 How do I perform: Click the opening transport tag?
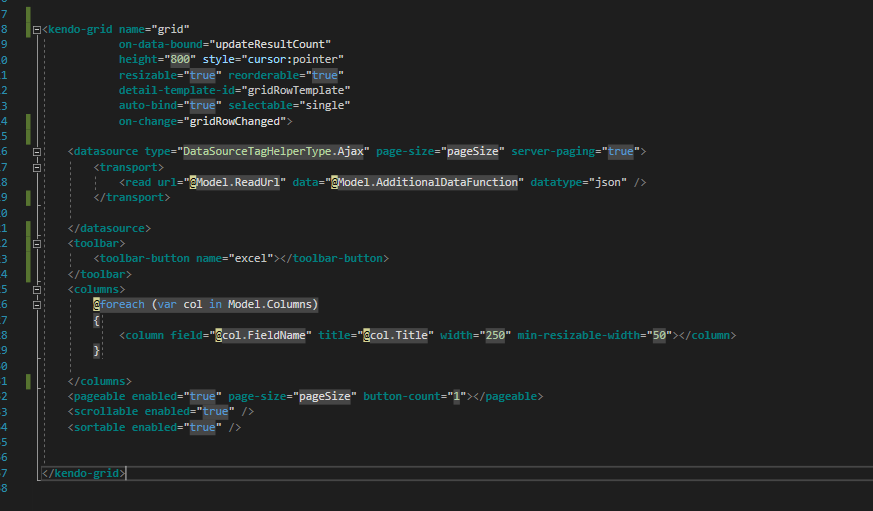129,167
